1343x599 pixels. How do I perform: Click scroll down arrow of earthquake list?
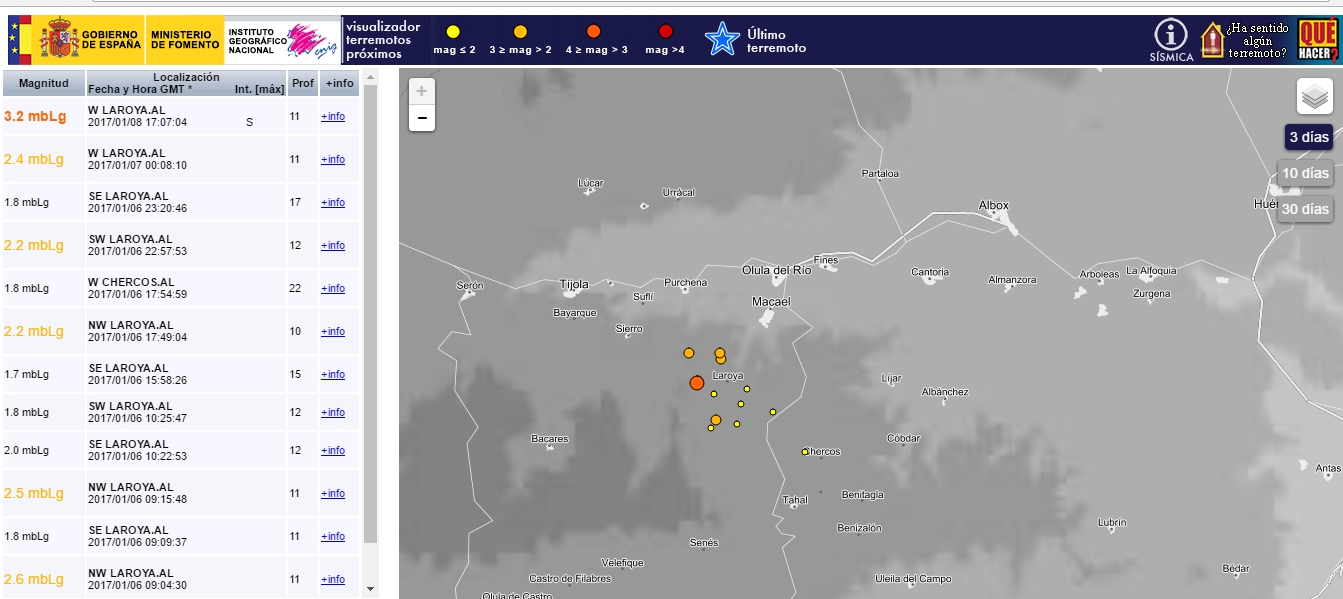pos(370,589)
